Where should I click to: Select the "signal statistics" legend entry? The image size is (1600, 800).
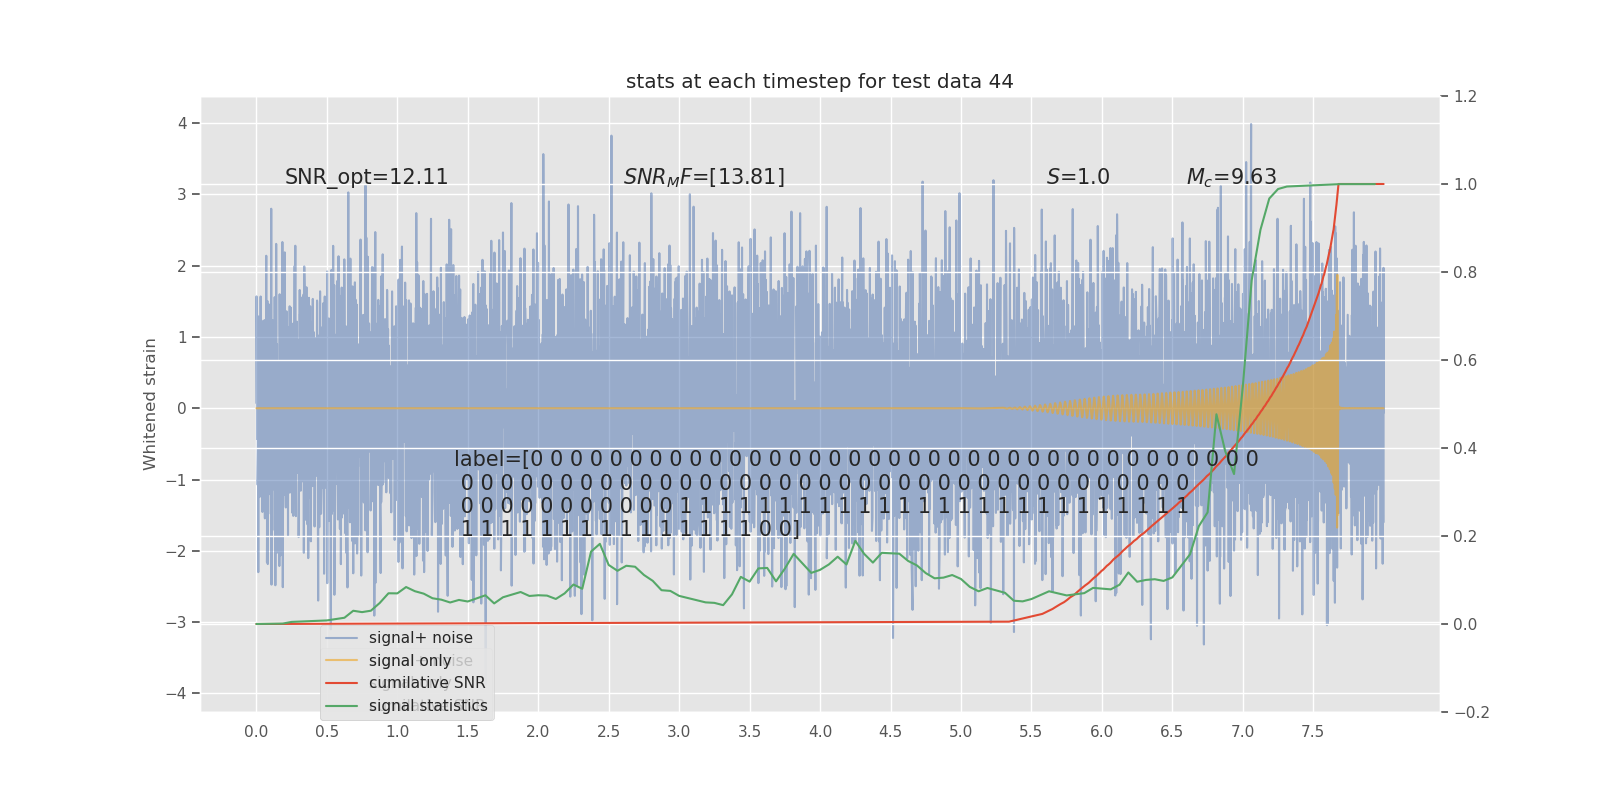click(x=428, y=706)
